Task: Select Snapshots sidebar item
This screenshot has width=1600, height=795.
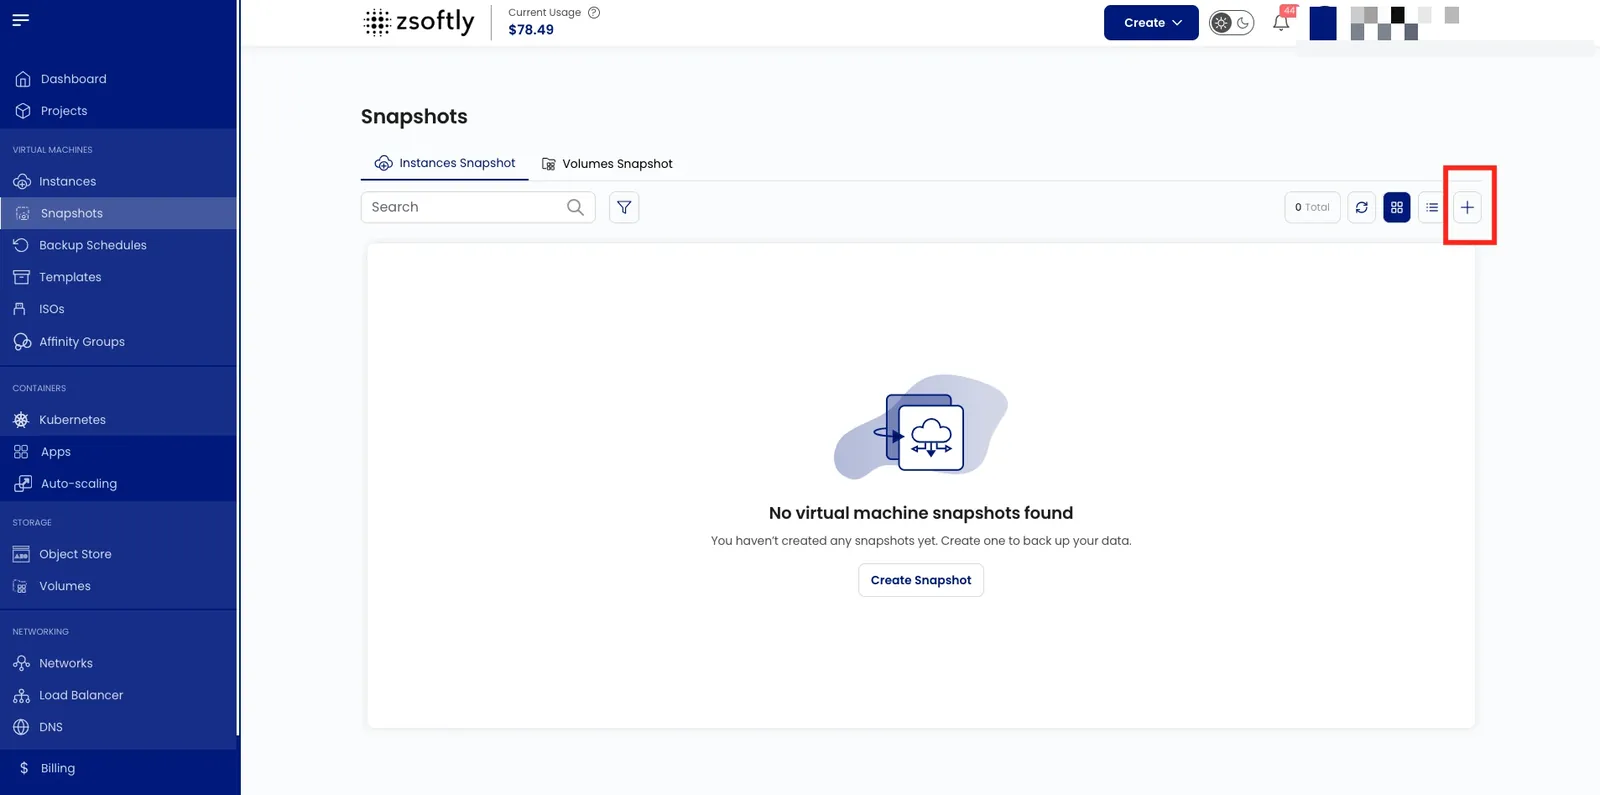Action: [118, 213]
